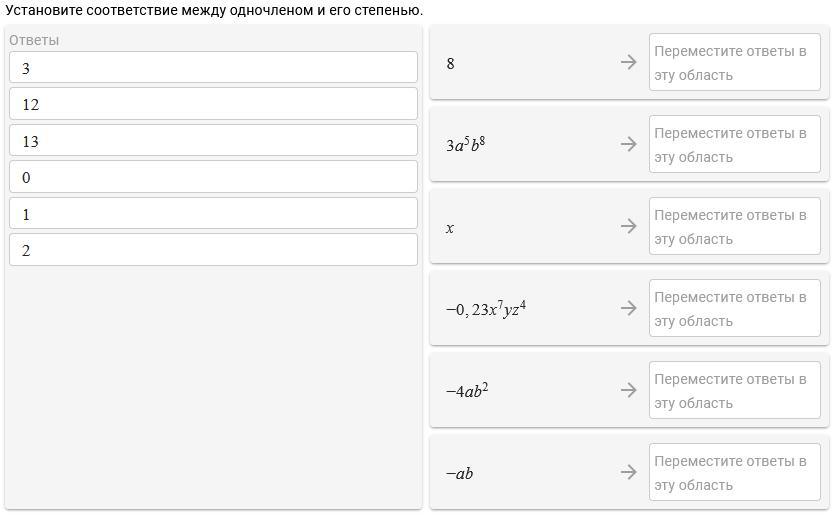Viewport: 840px width, 521px height.
Task: Click the drop area for monomial x
Action: [x=734, y=227]
